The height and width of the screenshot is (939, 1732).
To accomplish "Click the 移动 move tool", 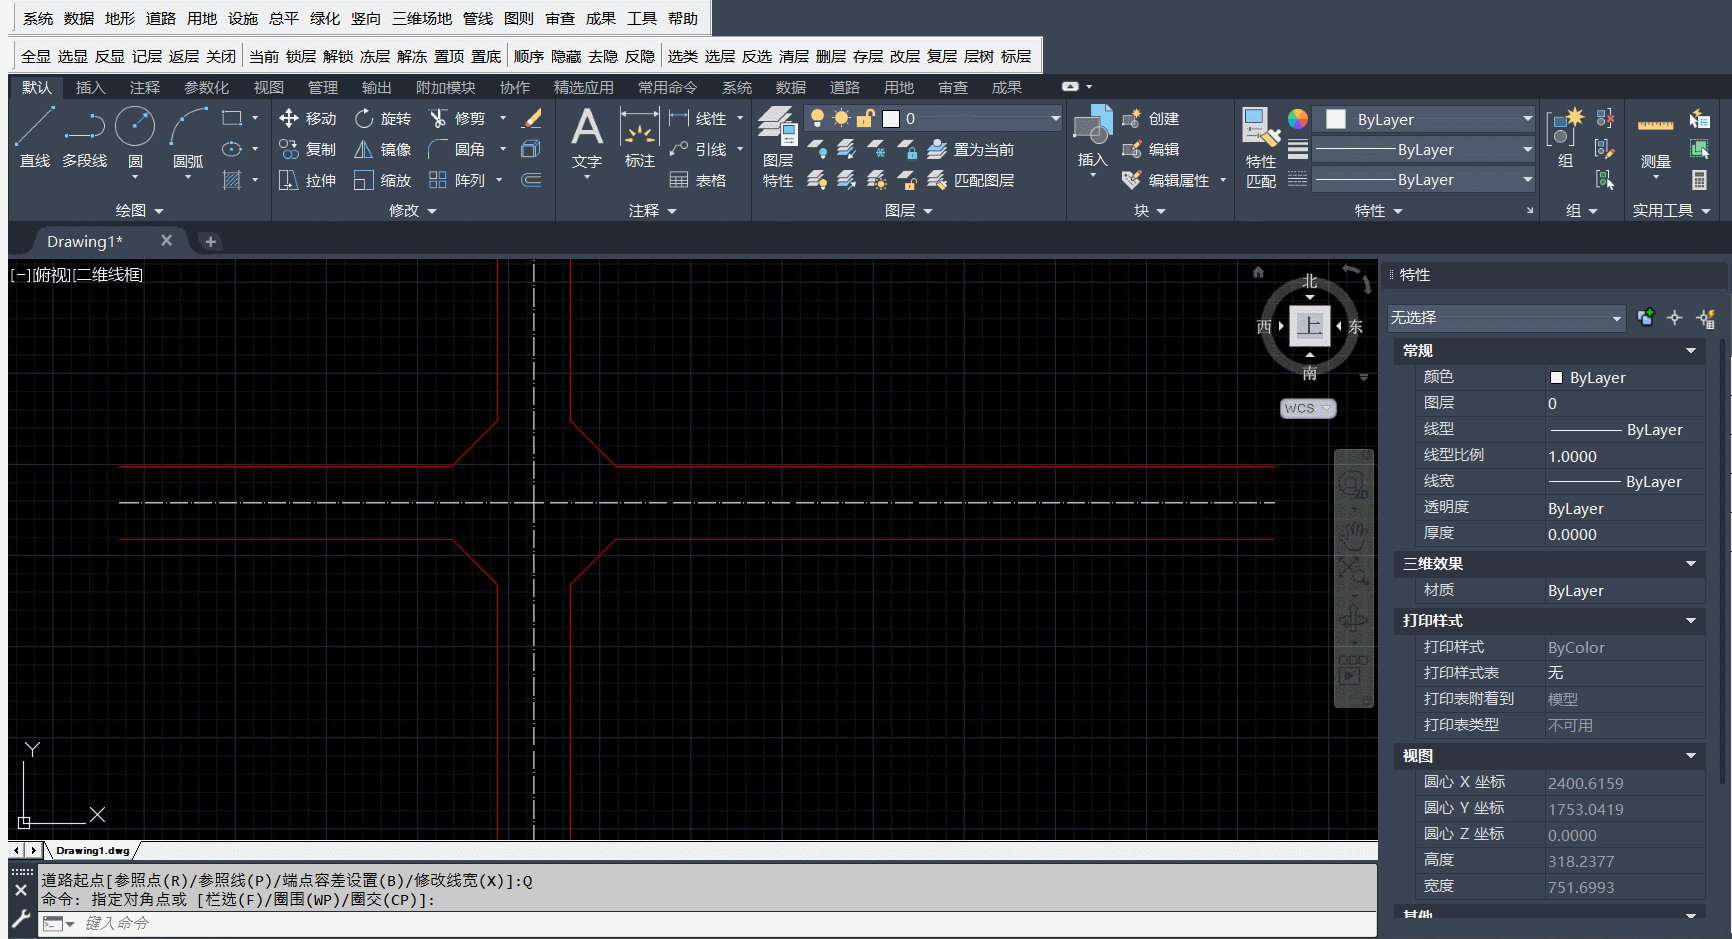I will pos(308,118).
